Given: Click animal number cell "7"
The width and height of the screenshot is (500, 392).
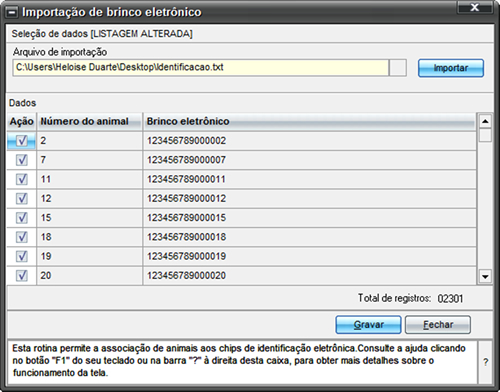Looking at the screenshot, I should [x=90, y=160].
